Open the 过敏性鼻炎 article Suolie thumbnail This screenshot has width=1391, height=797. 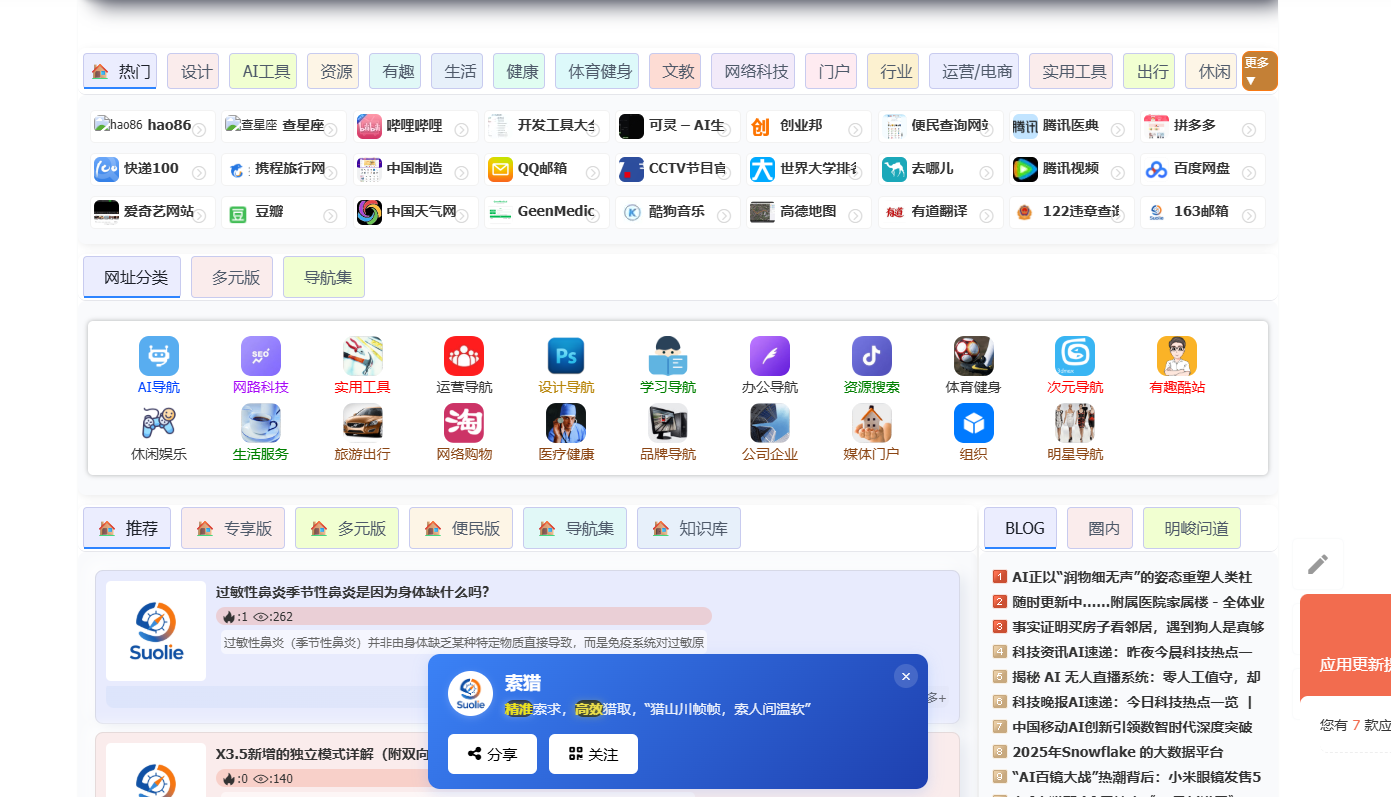click(156, 631)
